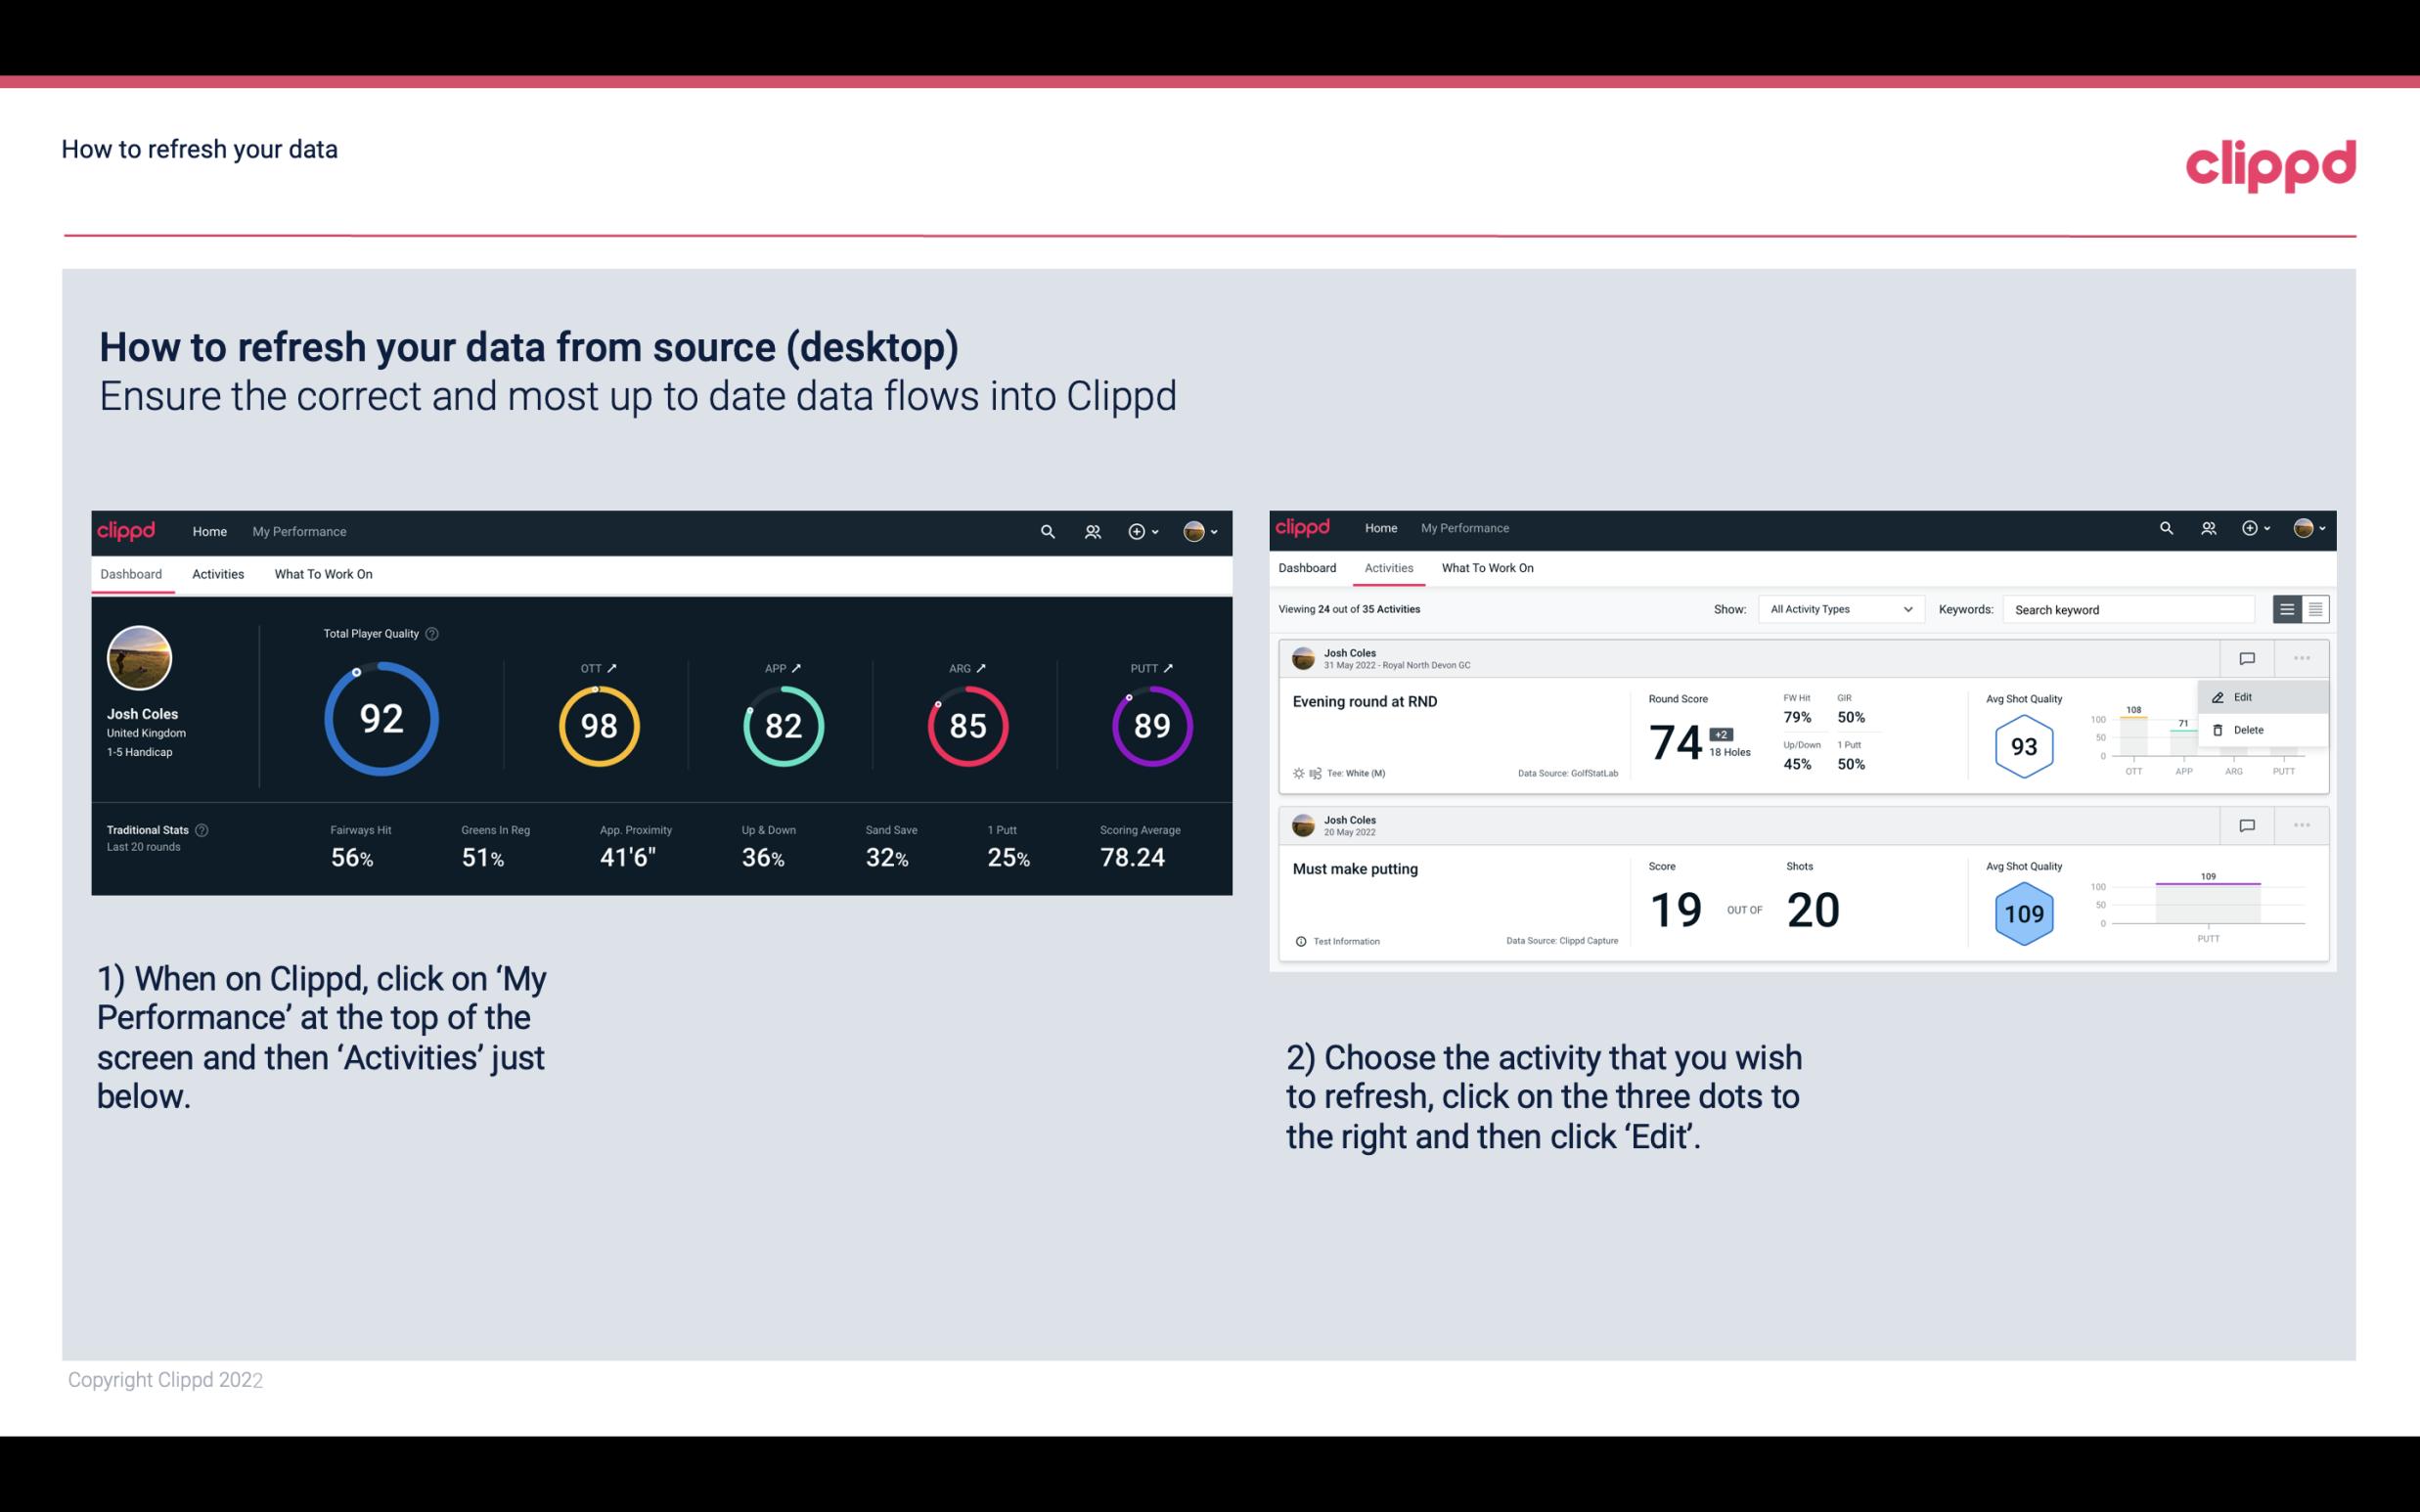
Task: Click the 'Delete' button in the activity menu
Action: [x=2248, y=730]
